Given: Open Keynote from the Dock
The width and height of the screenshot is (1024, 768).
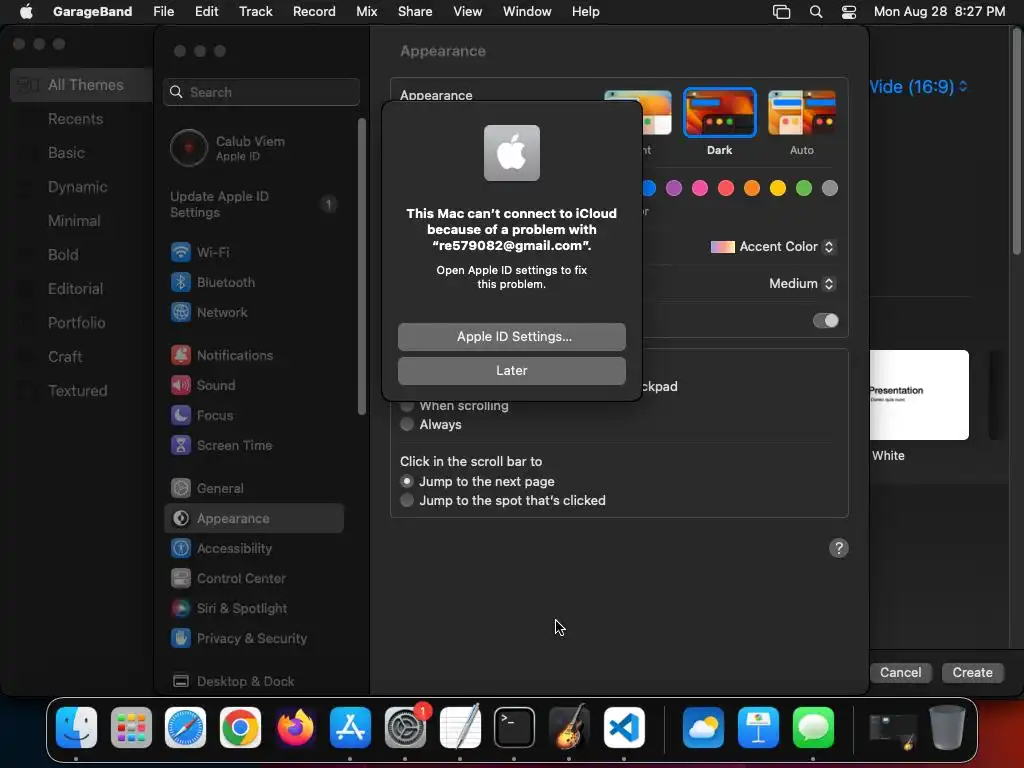Looking at the screenshot, I should [x=758, y=728].
